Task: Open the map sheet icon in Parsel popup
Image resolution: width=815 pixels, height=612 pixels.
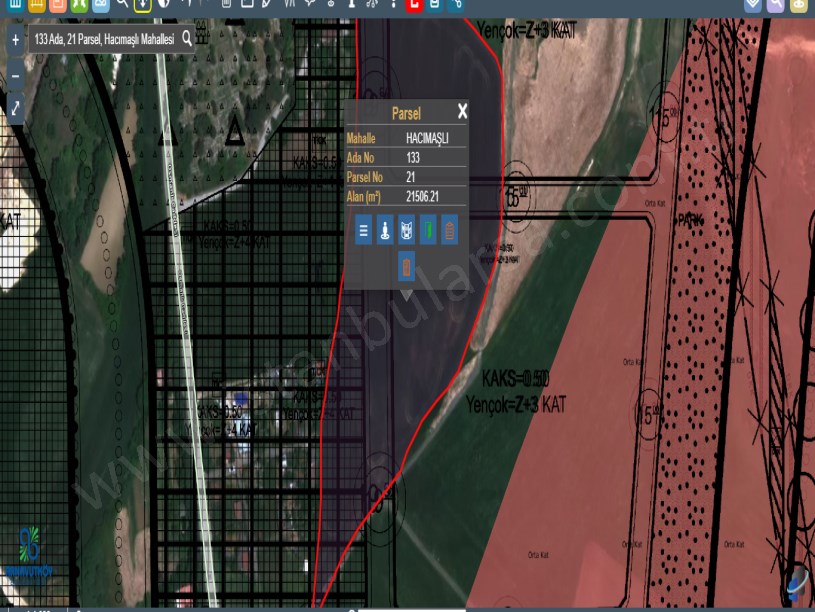Action: point(406,229)
